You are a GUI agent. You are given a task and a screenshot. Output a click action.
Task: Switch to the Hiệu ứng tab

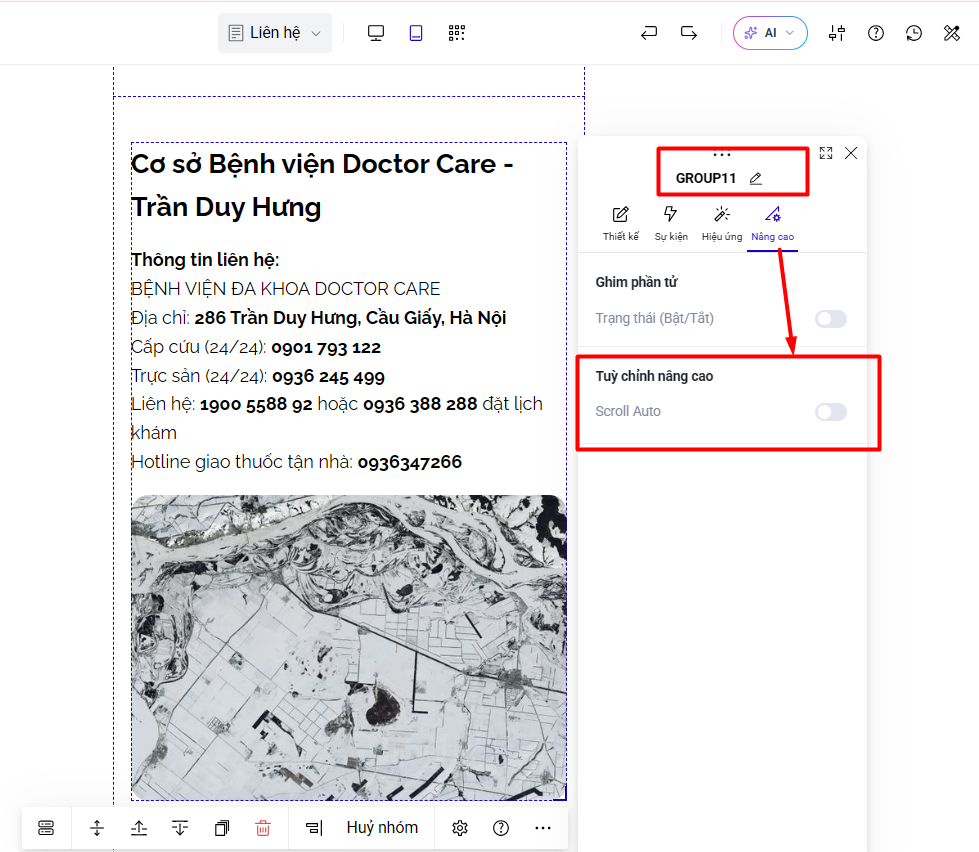pyautogui.click(x=722, y=223)
